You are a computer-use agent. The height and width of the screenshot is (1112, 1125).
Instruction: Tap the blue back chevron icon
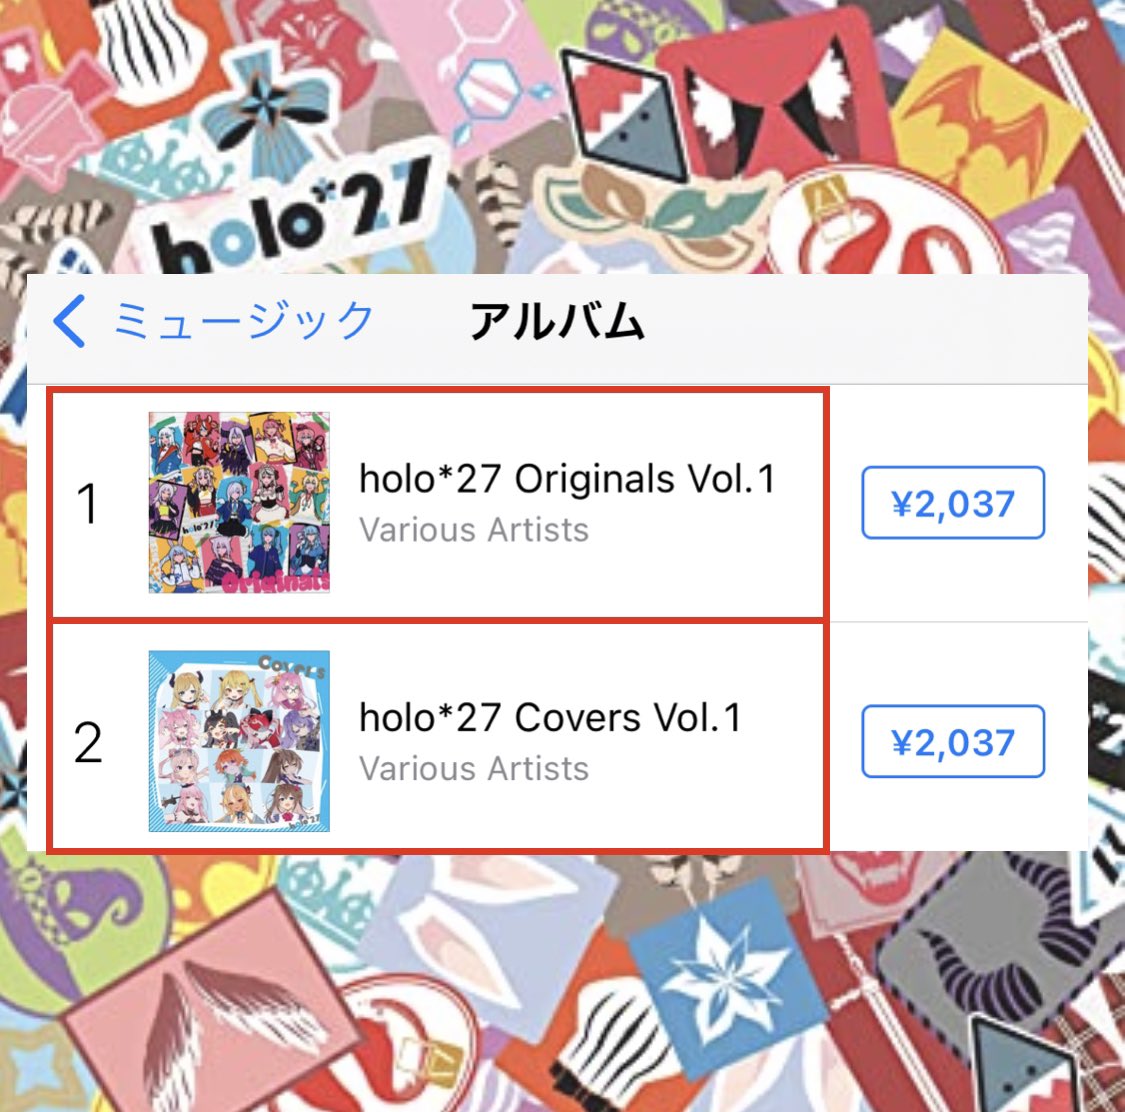tap(70, 321)
